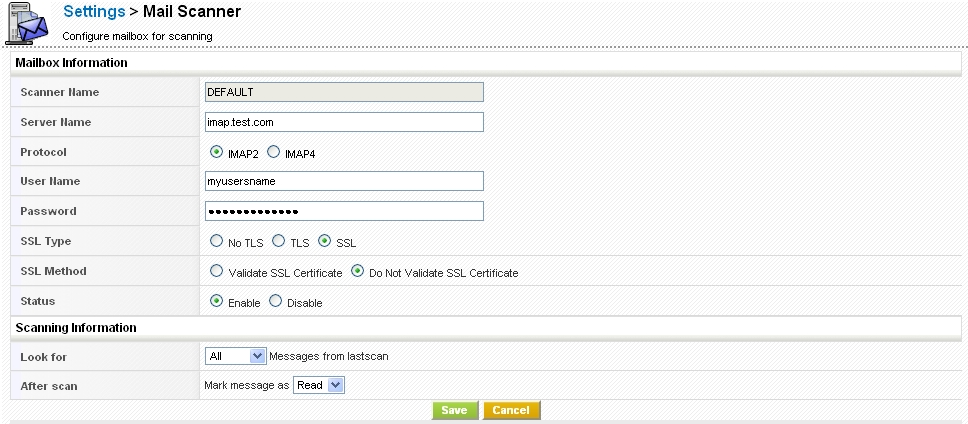The image size is (968, 424).
Task: Select the IMAP2 protocol radio button
Action: tap(216, 152)
